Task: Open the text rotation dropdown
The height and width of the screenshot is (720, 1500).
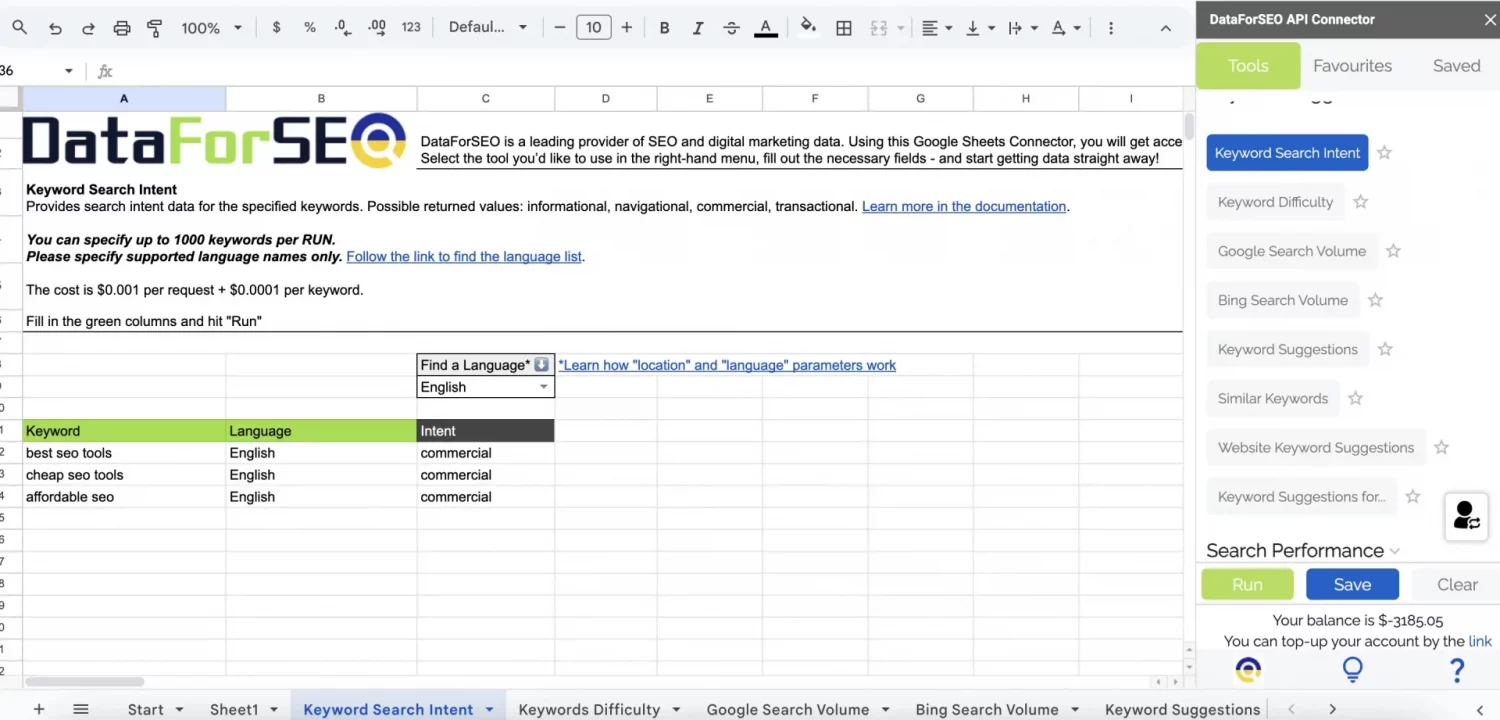Action: [1065, 28]
